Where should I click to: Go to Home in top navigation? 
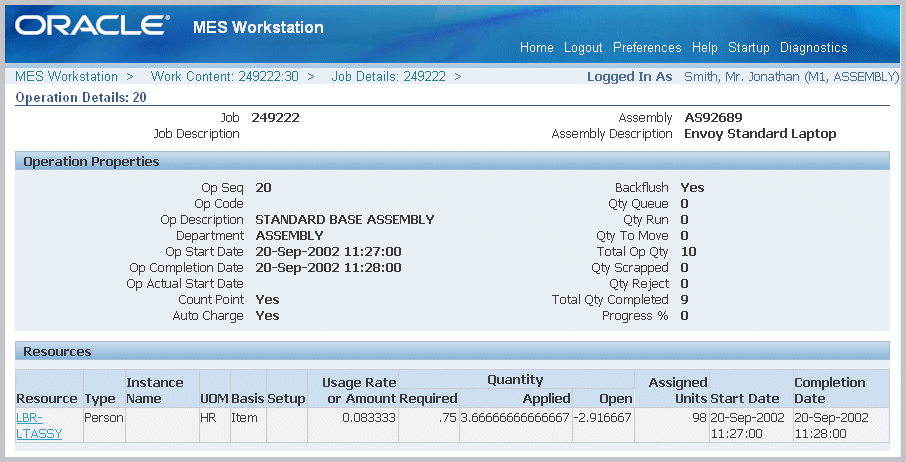click(x=536, y=48)
